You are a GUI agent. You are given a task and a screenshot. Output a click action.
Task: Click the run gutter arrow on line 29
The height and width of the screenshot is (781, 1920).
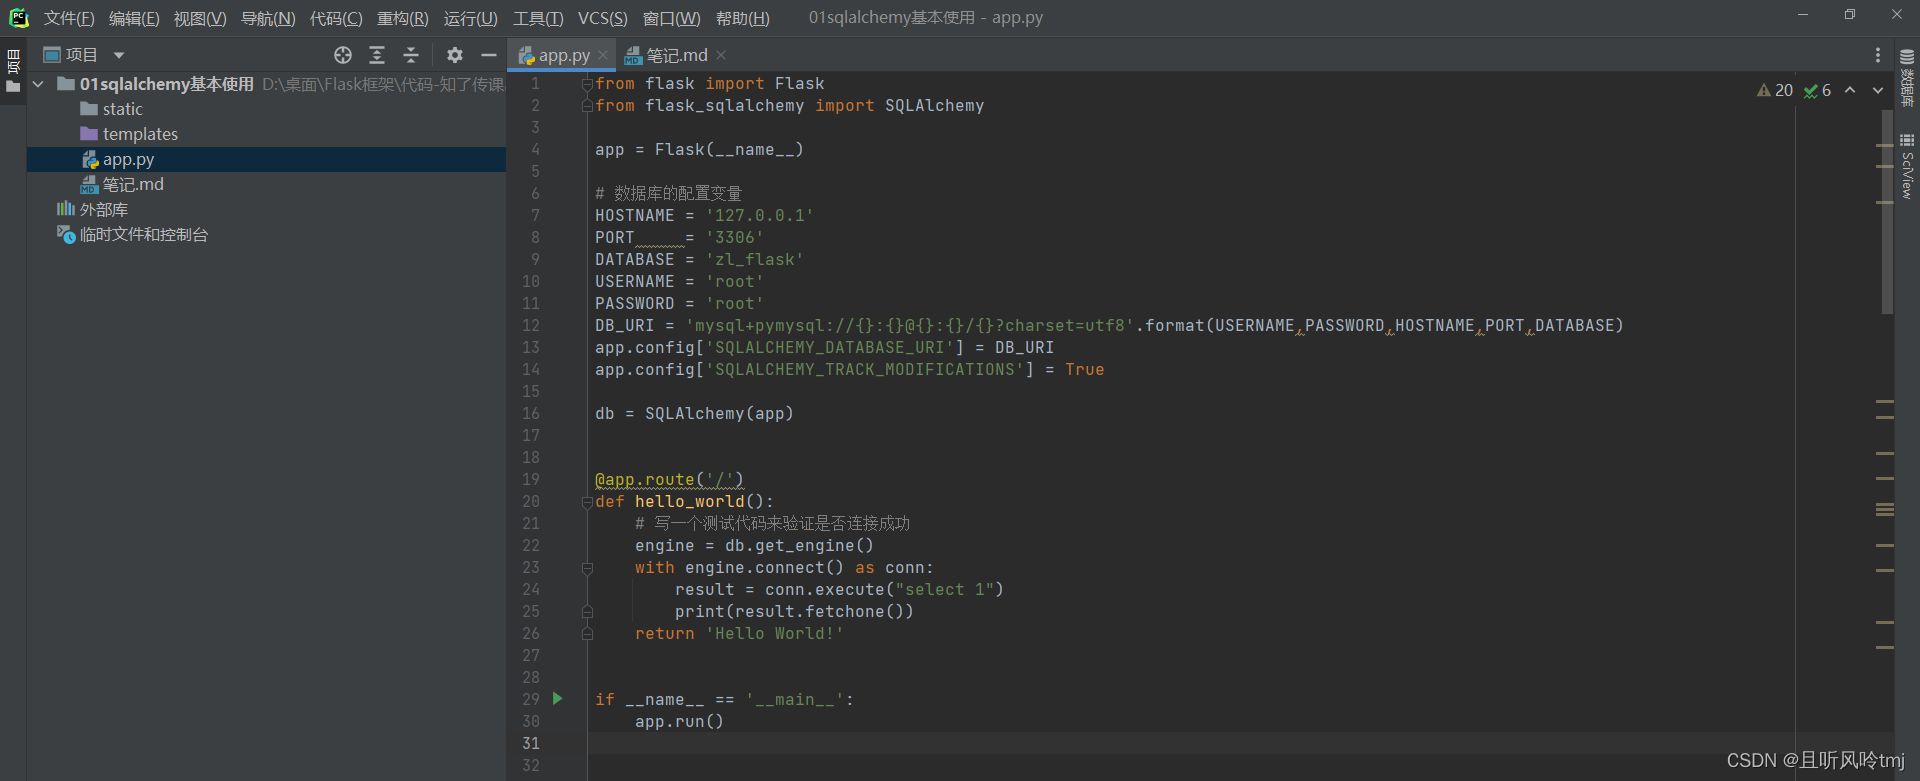coord(558,698)
